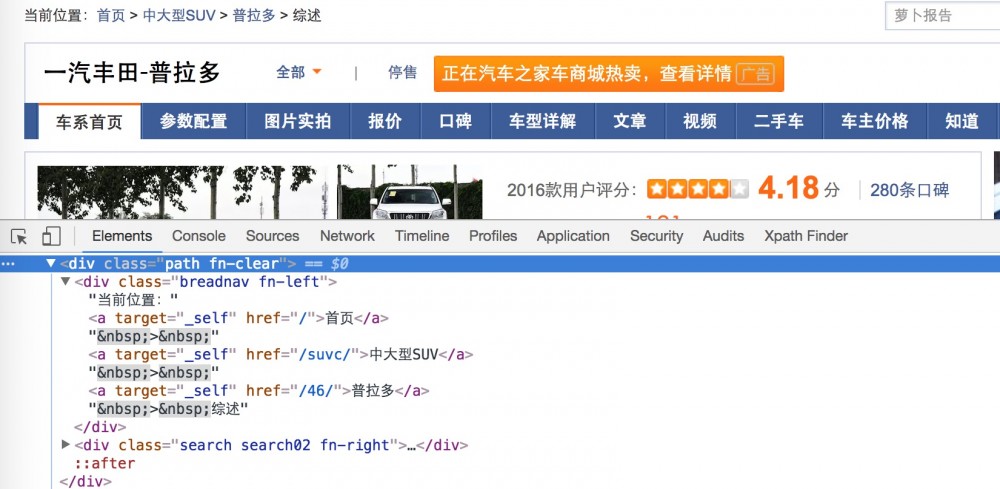
Task: Collapse the breadnav fn-left div node
Action: [65, 281]
